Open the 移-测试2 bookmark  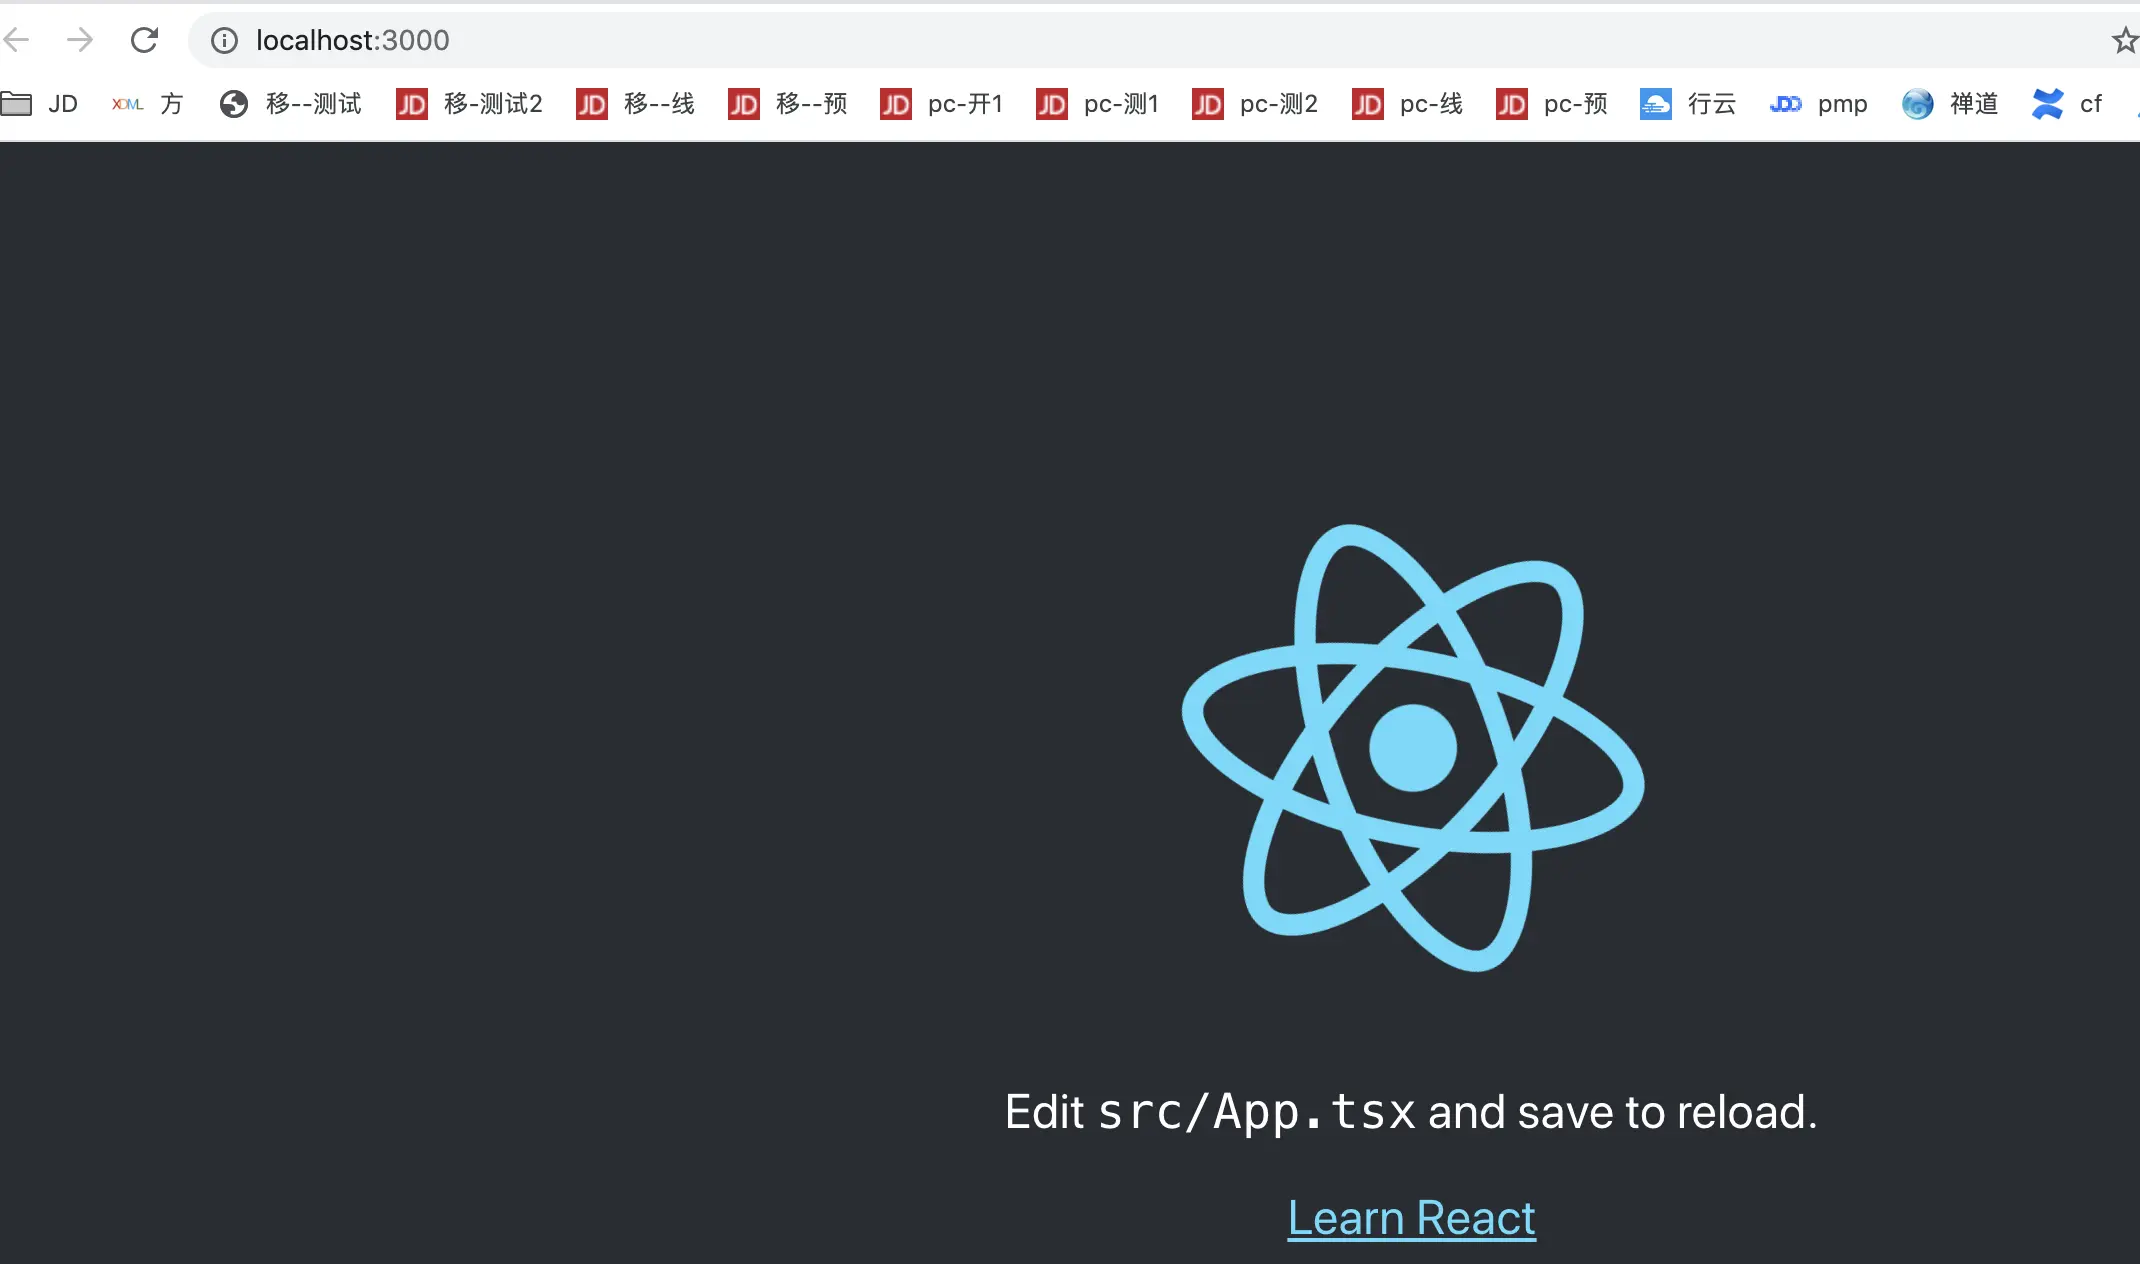click(470, 104)
